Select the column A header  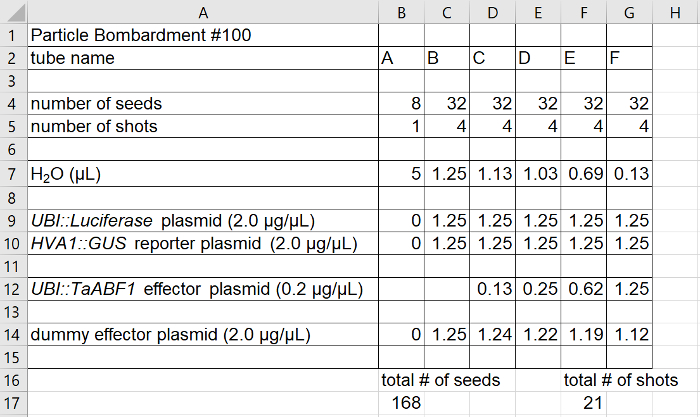click(x=203, y=12)
